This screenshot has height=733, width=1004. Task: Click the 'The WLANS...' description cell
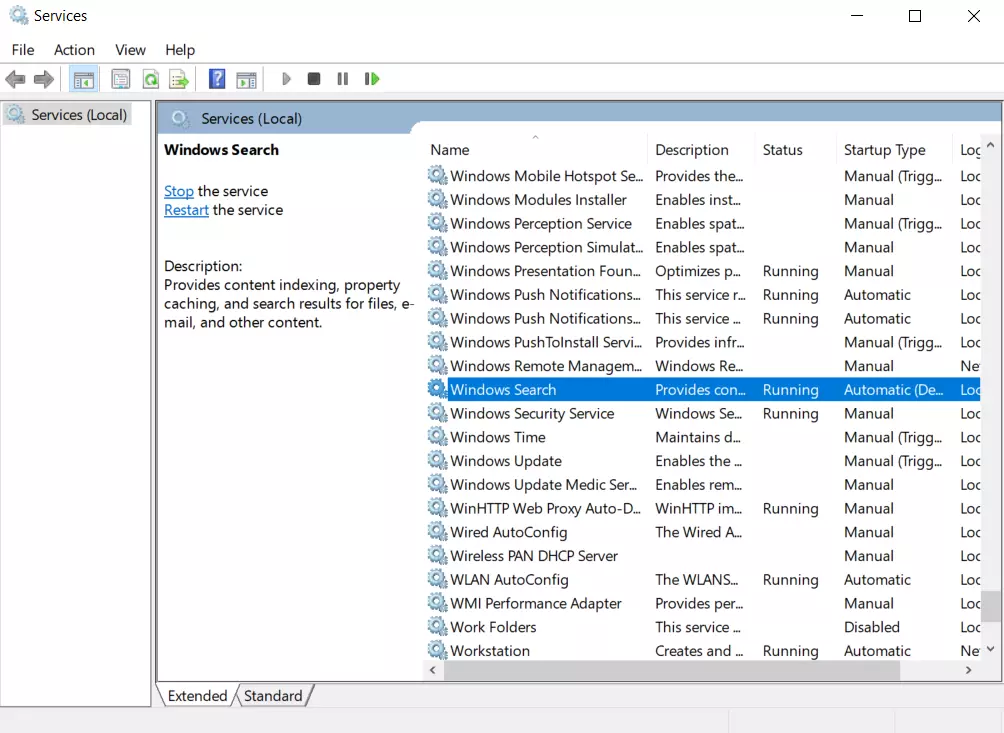(697, 579)
